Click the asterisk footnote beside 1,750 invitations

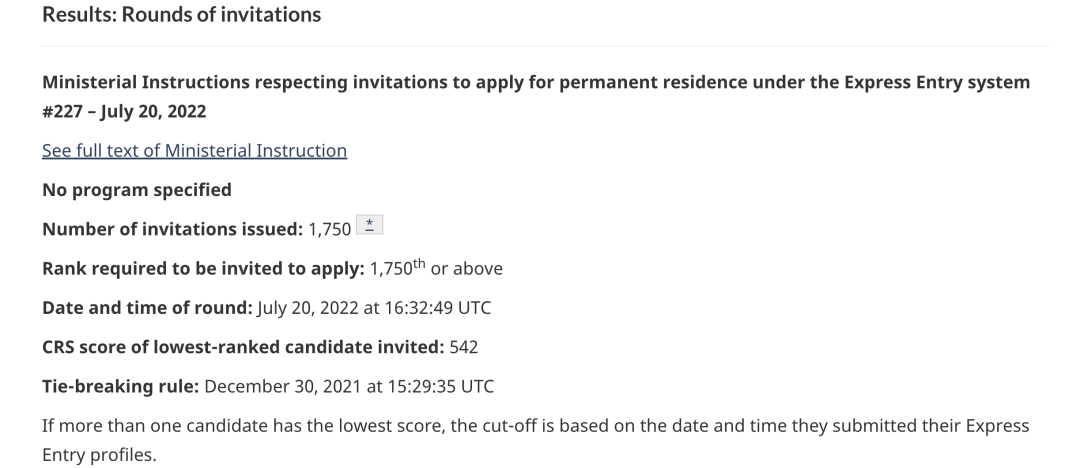(x=369, y=225)
